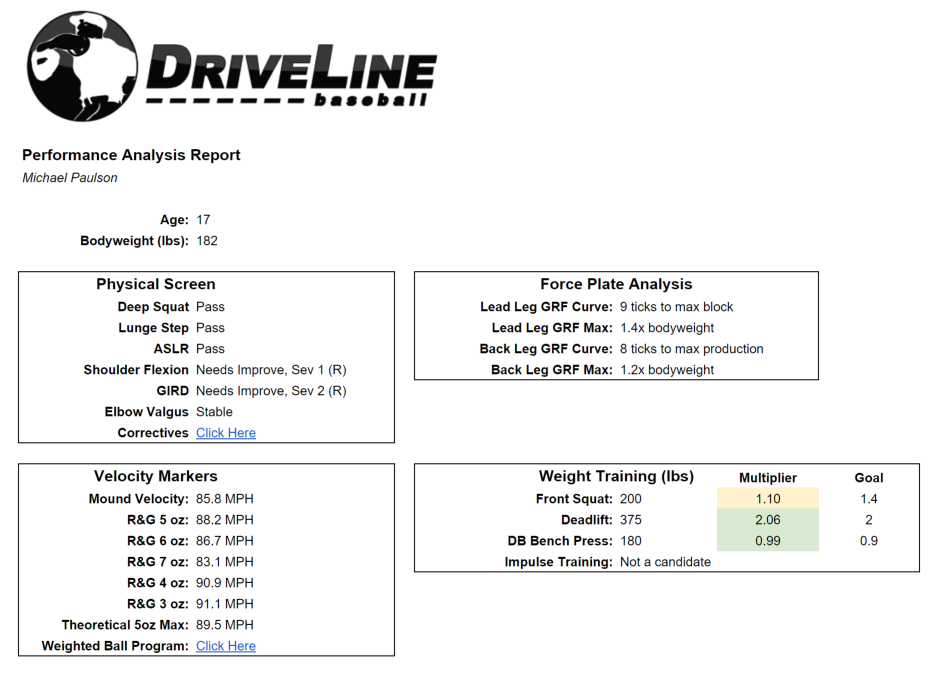
Task: Click 'Needs Improve, Sev 1 (R)' for Shoulder Flexion
Action: [271, 370]
